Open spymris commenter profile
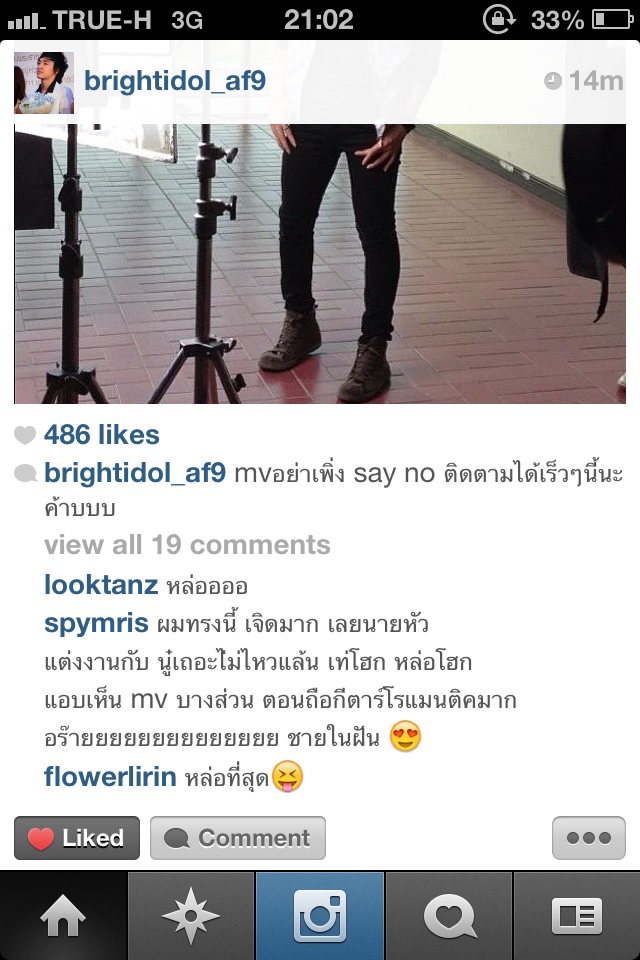 pyautogui.click(x=96, y=623)
